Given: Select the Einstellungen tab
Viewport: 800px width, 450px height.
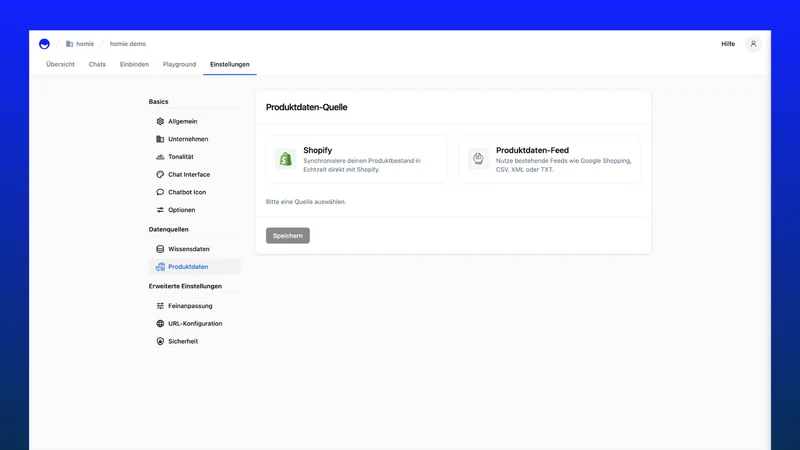Looking at the screenshot, I should click(230, 64).
